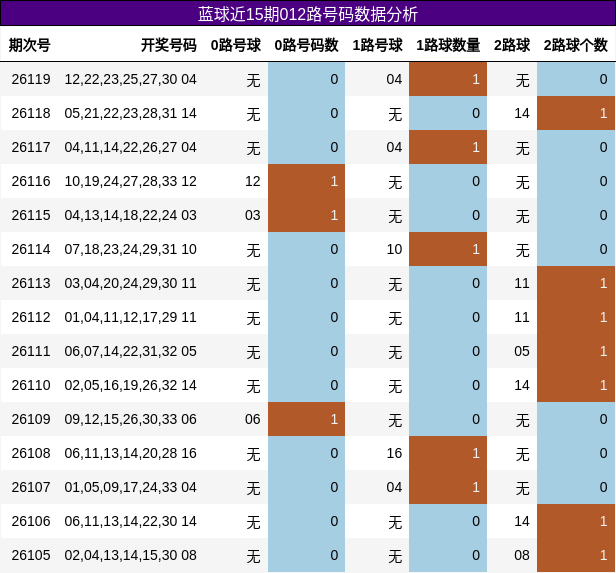The width and height of the screenshot is (616, 573).
Task: Click 0路号球 value 12 in row 26116
Action: (x=253, y=181)
